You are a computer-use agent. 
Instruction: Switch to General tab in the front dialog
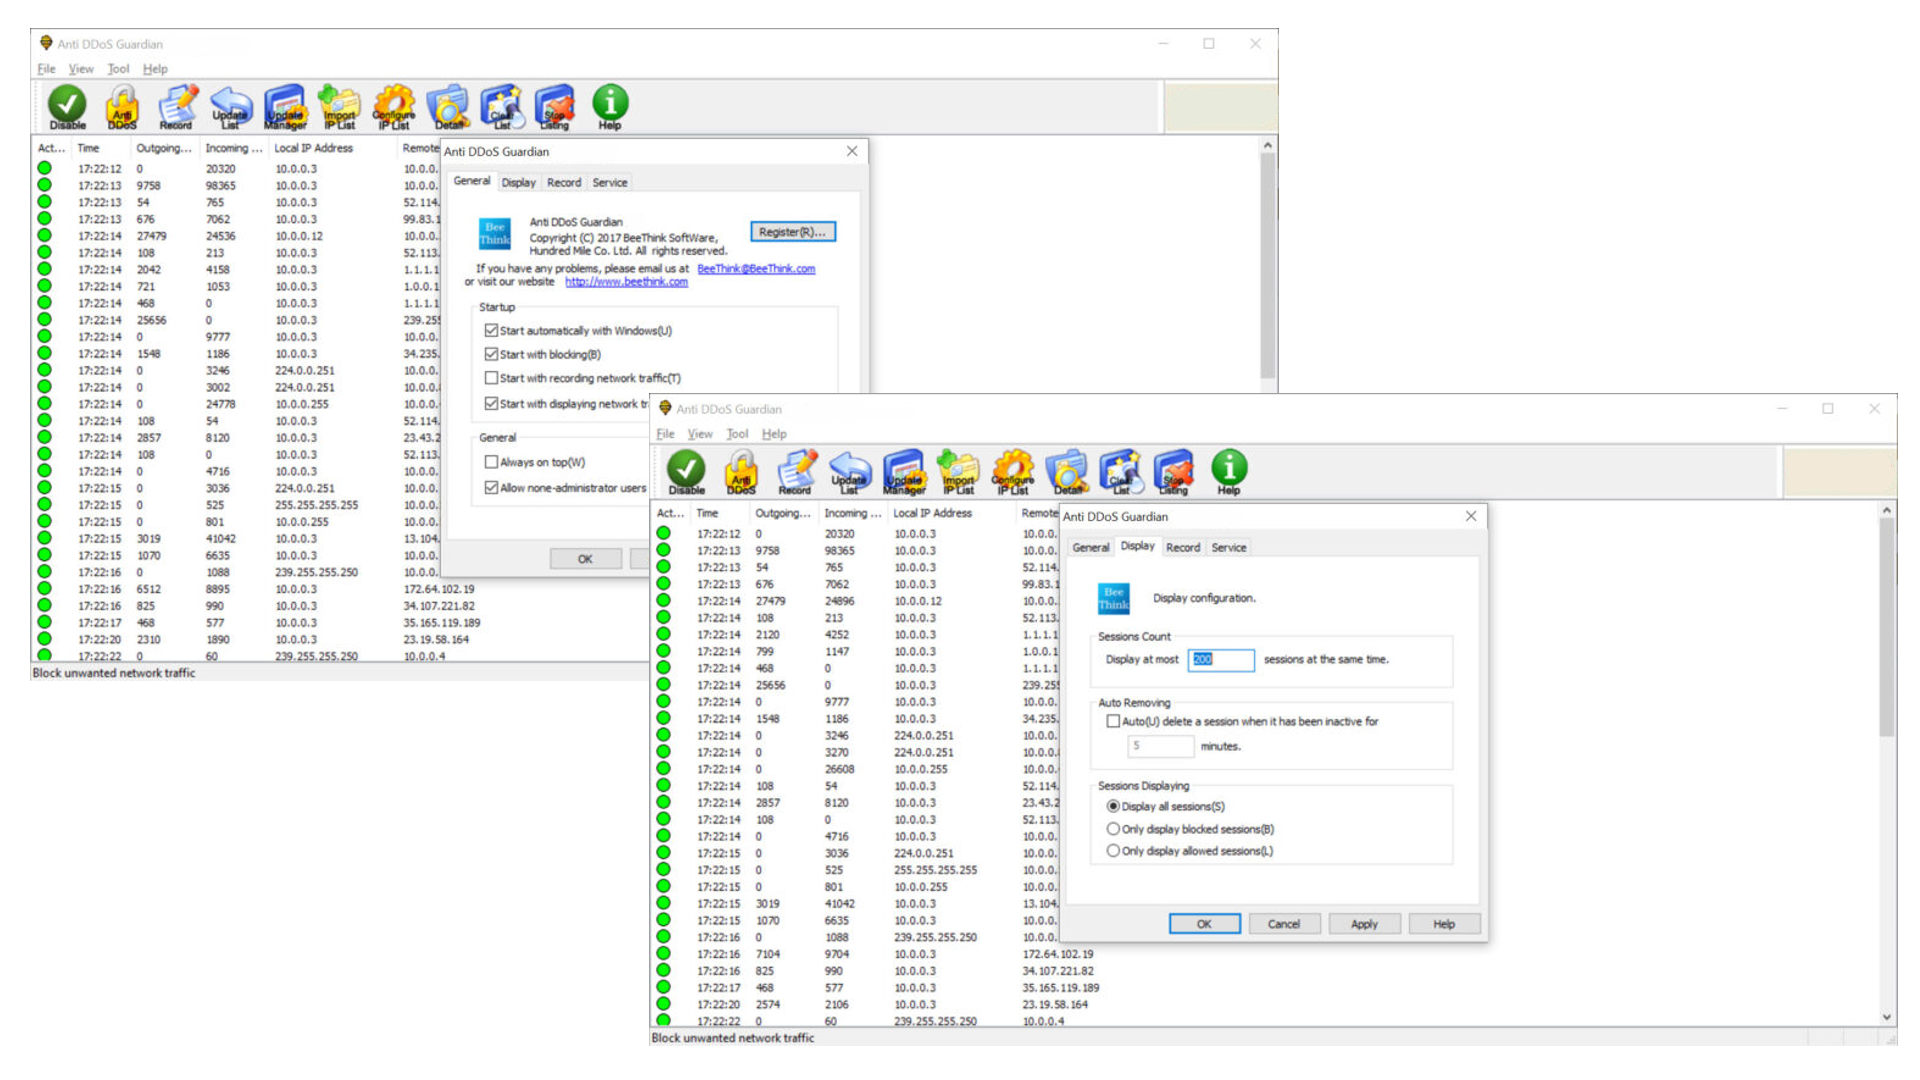pyautogui.click(x=1090, y=548)
